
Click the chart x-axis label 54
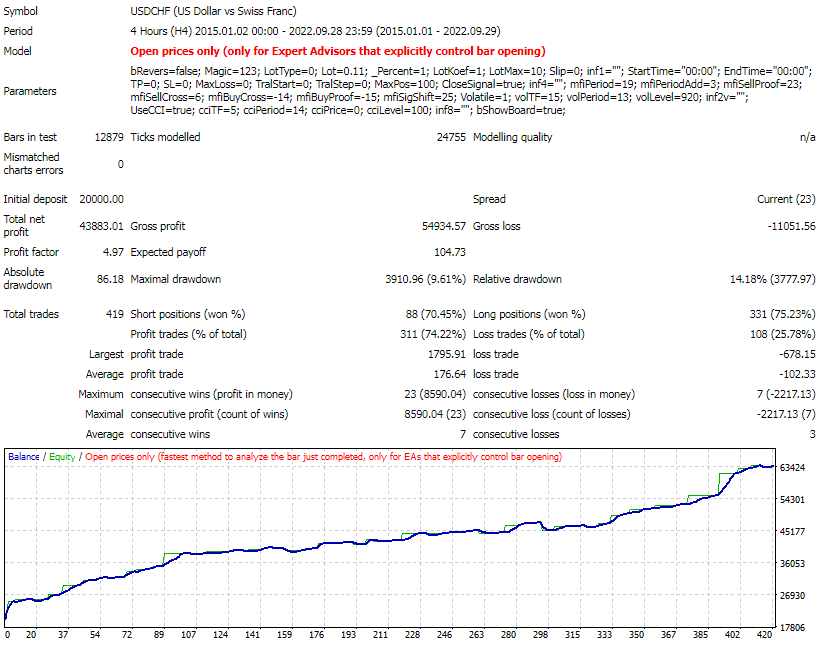(95, 635)
